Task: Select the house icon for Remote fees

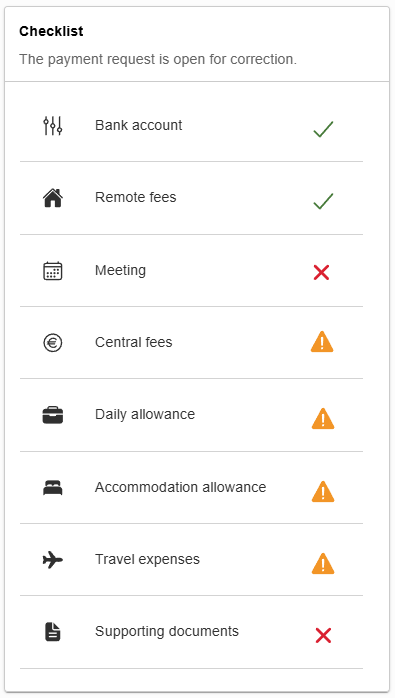Action: (53, 198)
